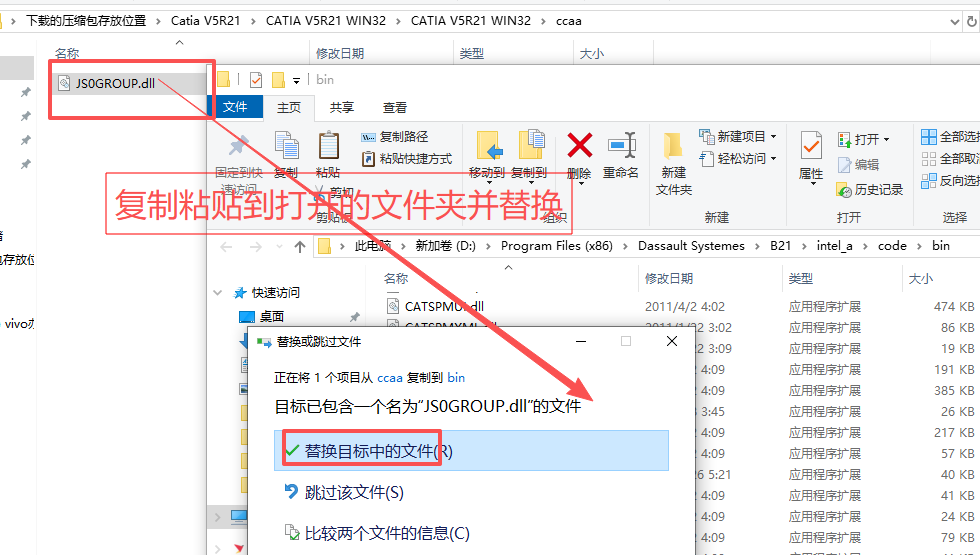Screen dimensions: 980x555
Task: Collapse the Quick access tree node
Action: (x=218, y=292)
